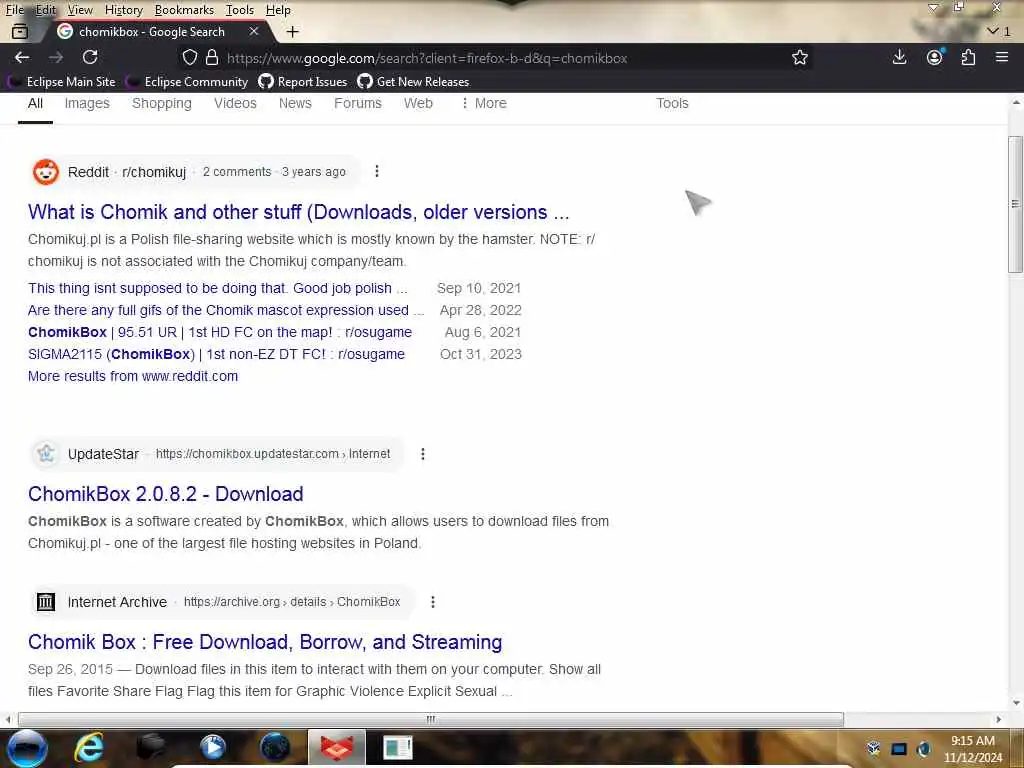Open the Firefox account icon
This screenshot has width=1024, height=768.
click(935, 57)
